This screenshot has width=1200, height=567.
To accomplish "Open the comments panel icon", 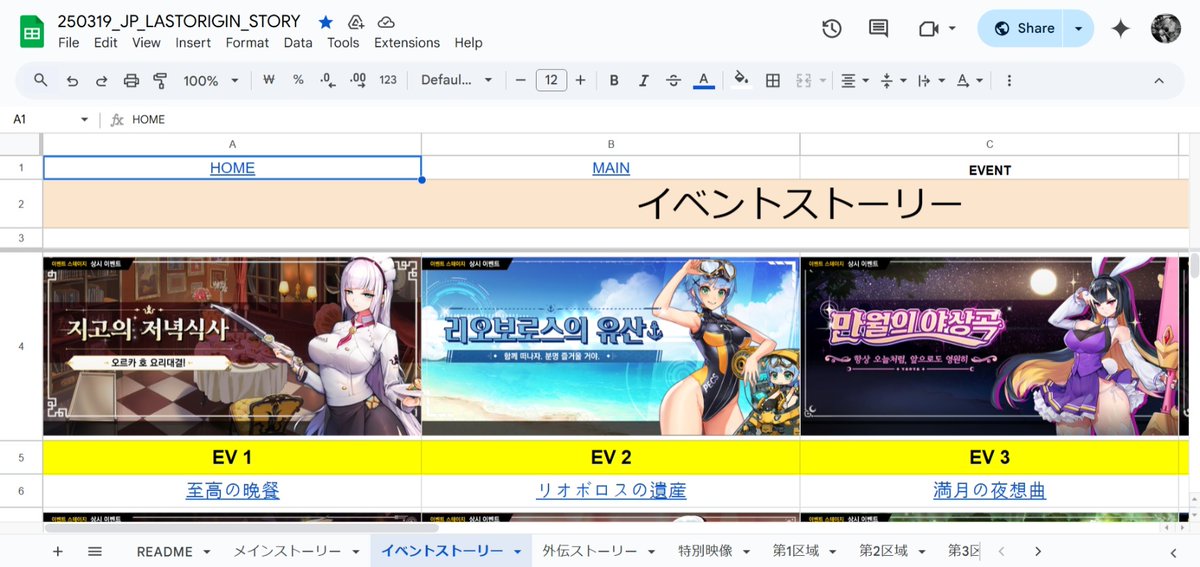I will coord(878,28).
